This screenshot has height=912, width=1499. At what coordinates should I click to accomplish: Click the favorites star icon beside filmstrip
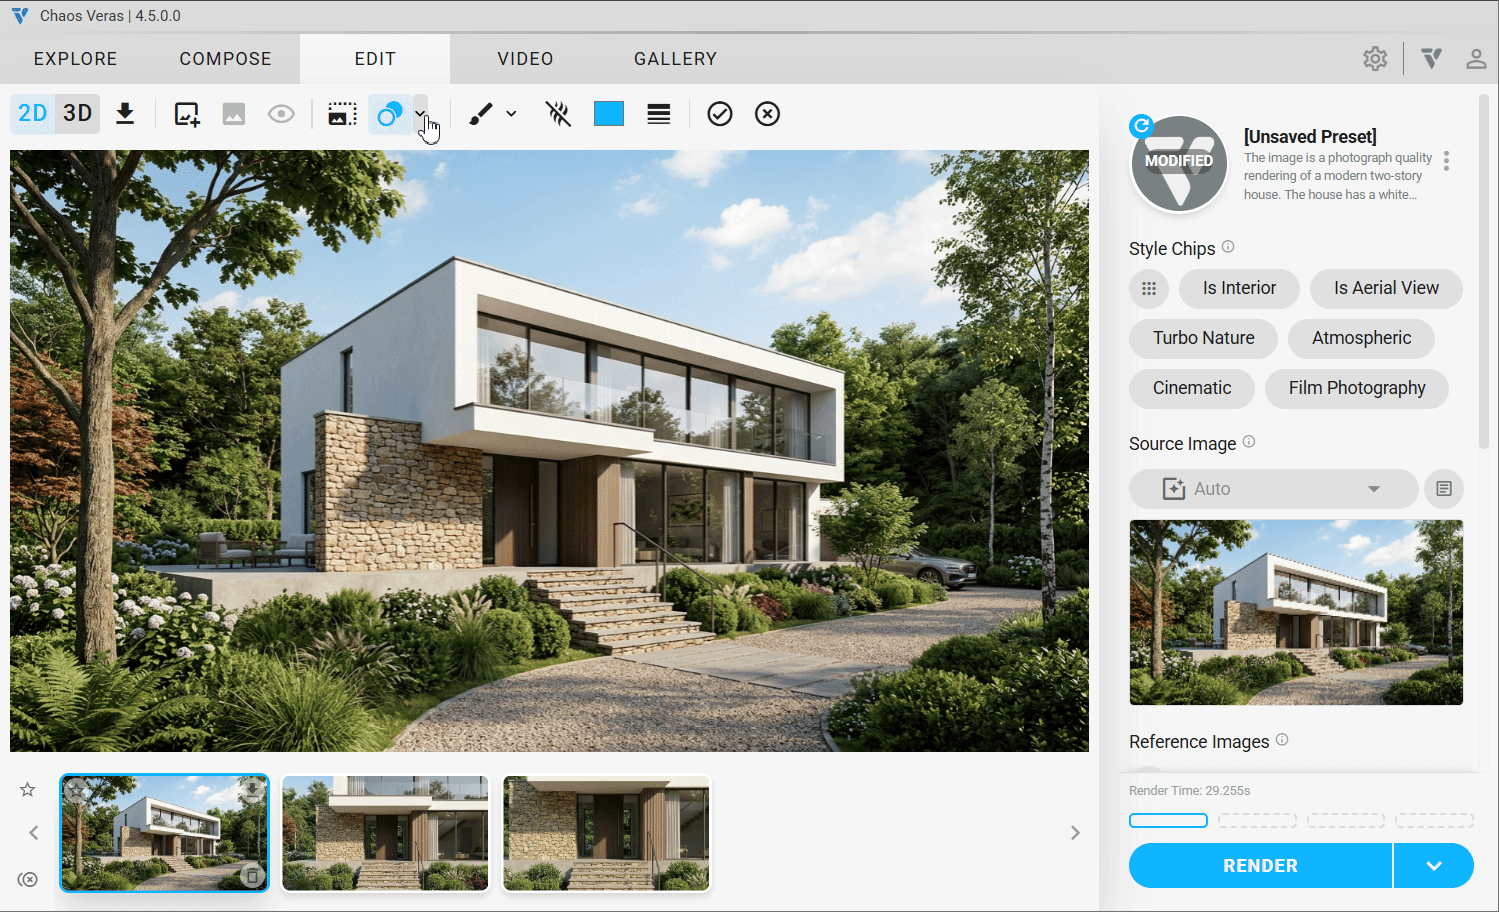tap(28, 790)
